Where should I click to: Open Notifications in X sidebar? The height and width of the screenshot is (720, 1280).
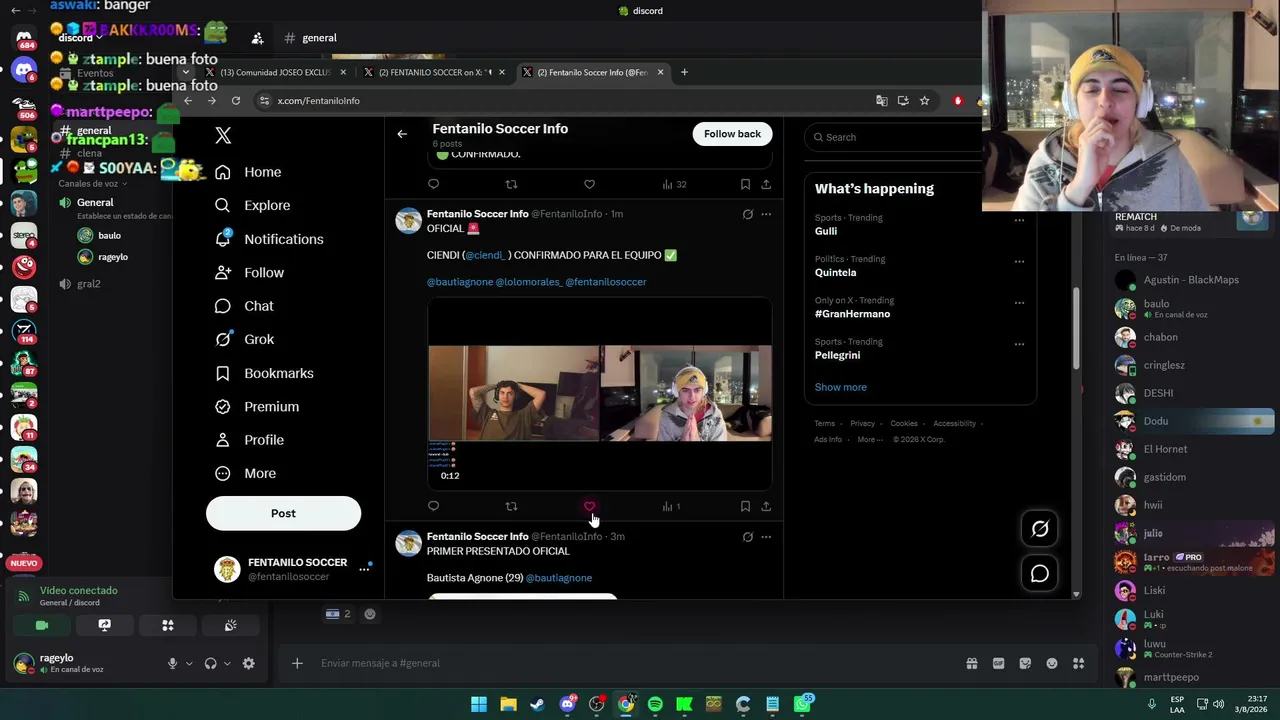(x=269, y=239)
